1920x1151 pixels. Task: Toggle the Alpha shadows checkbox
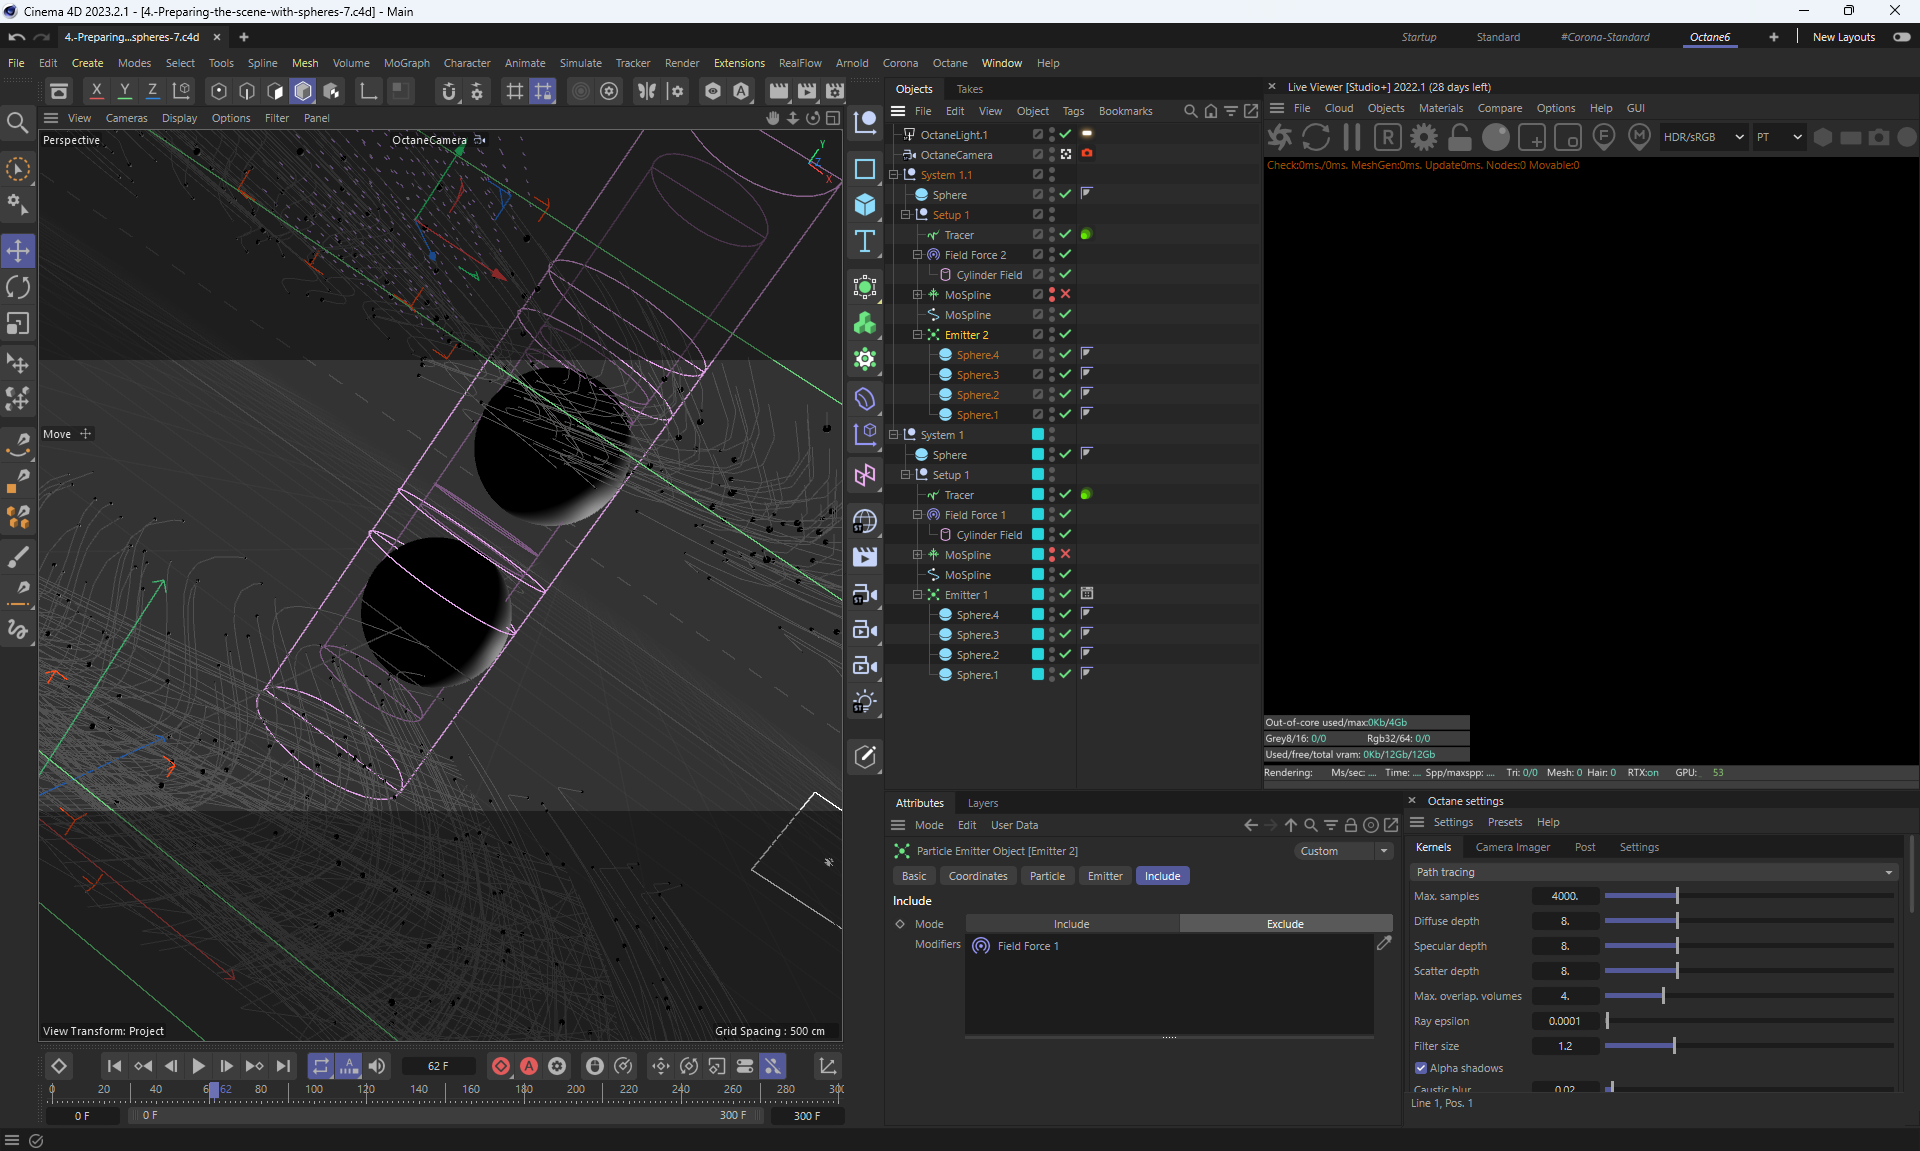1421,1068
